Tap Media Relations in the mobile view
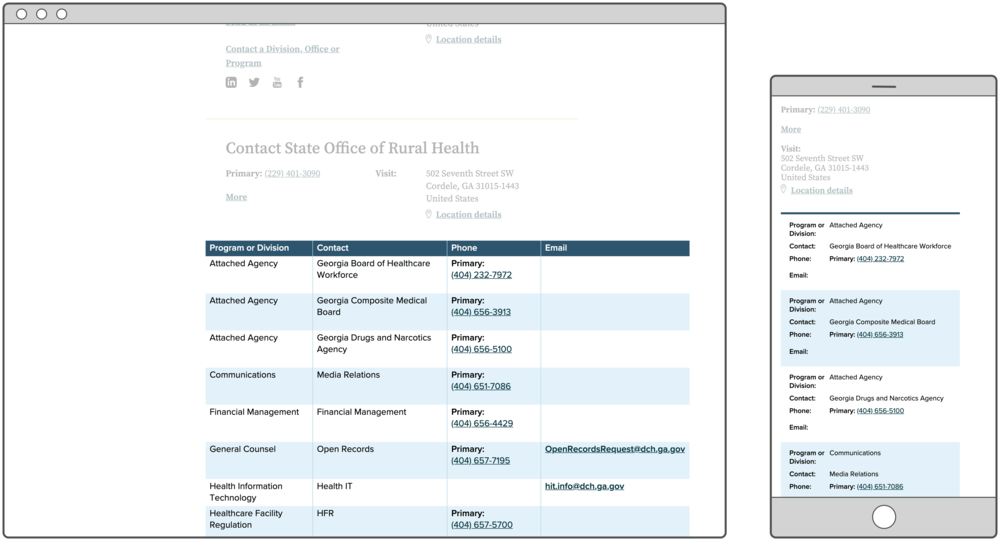 [x=854, y=474]
